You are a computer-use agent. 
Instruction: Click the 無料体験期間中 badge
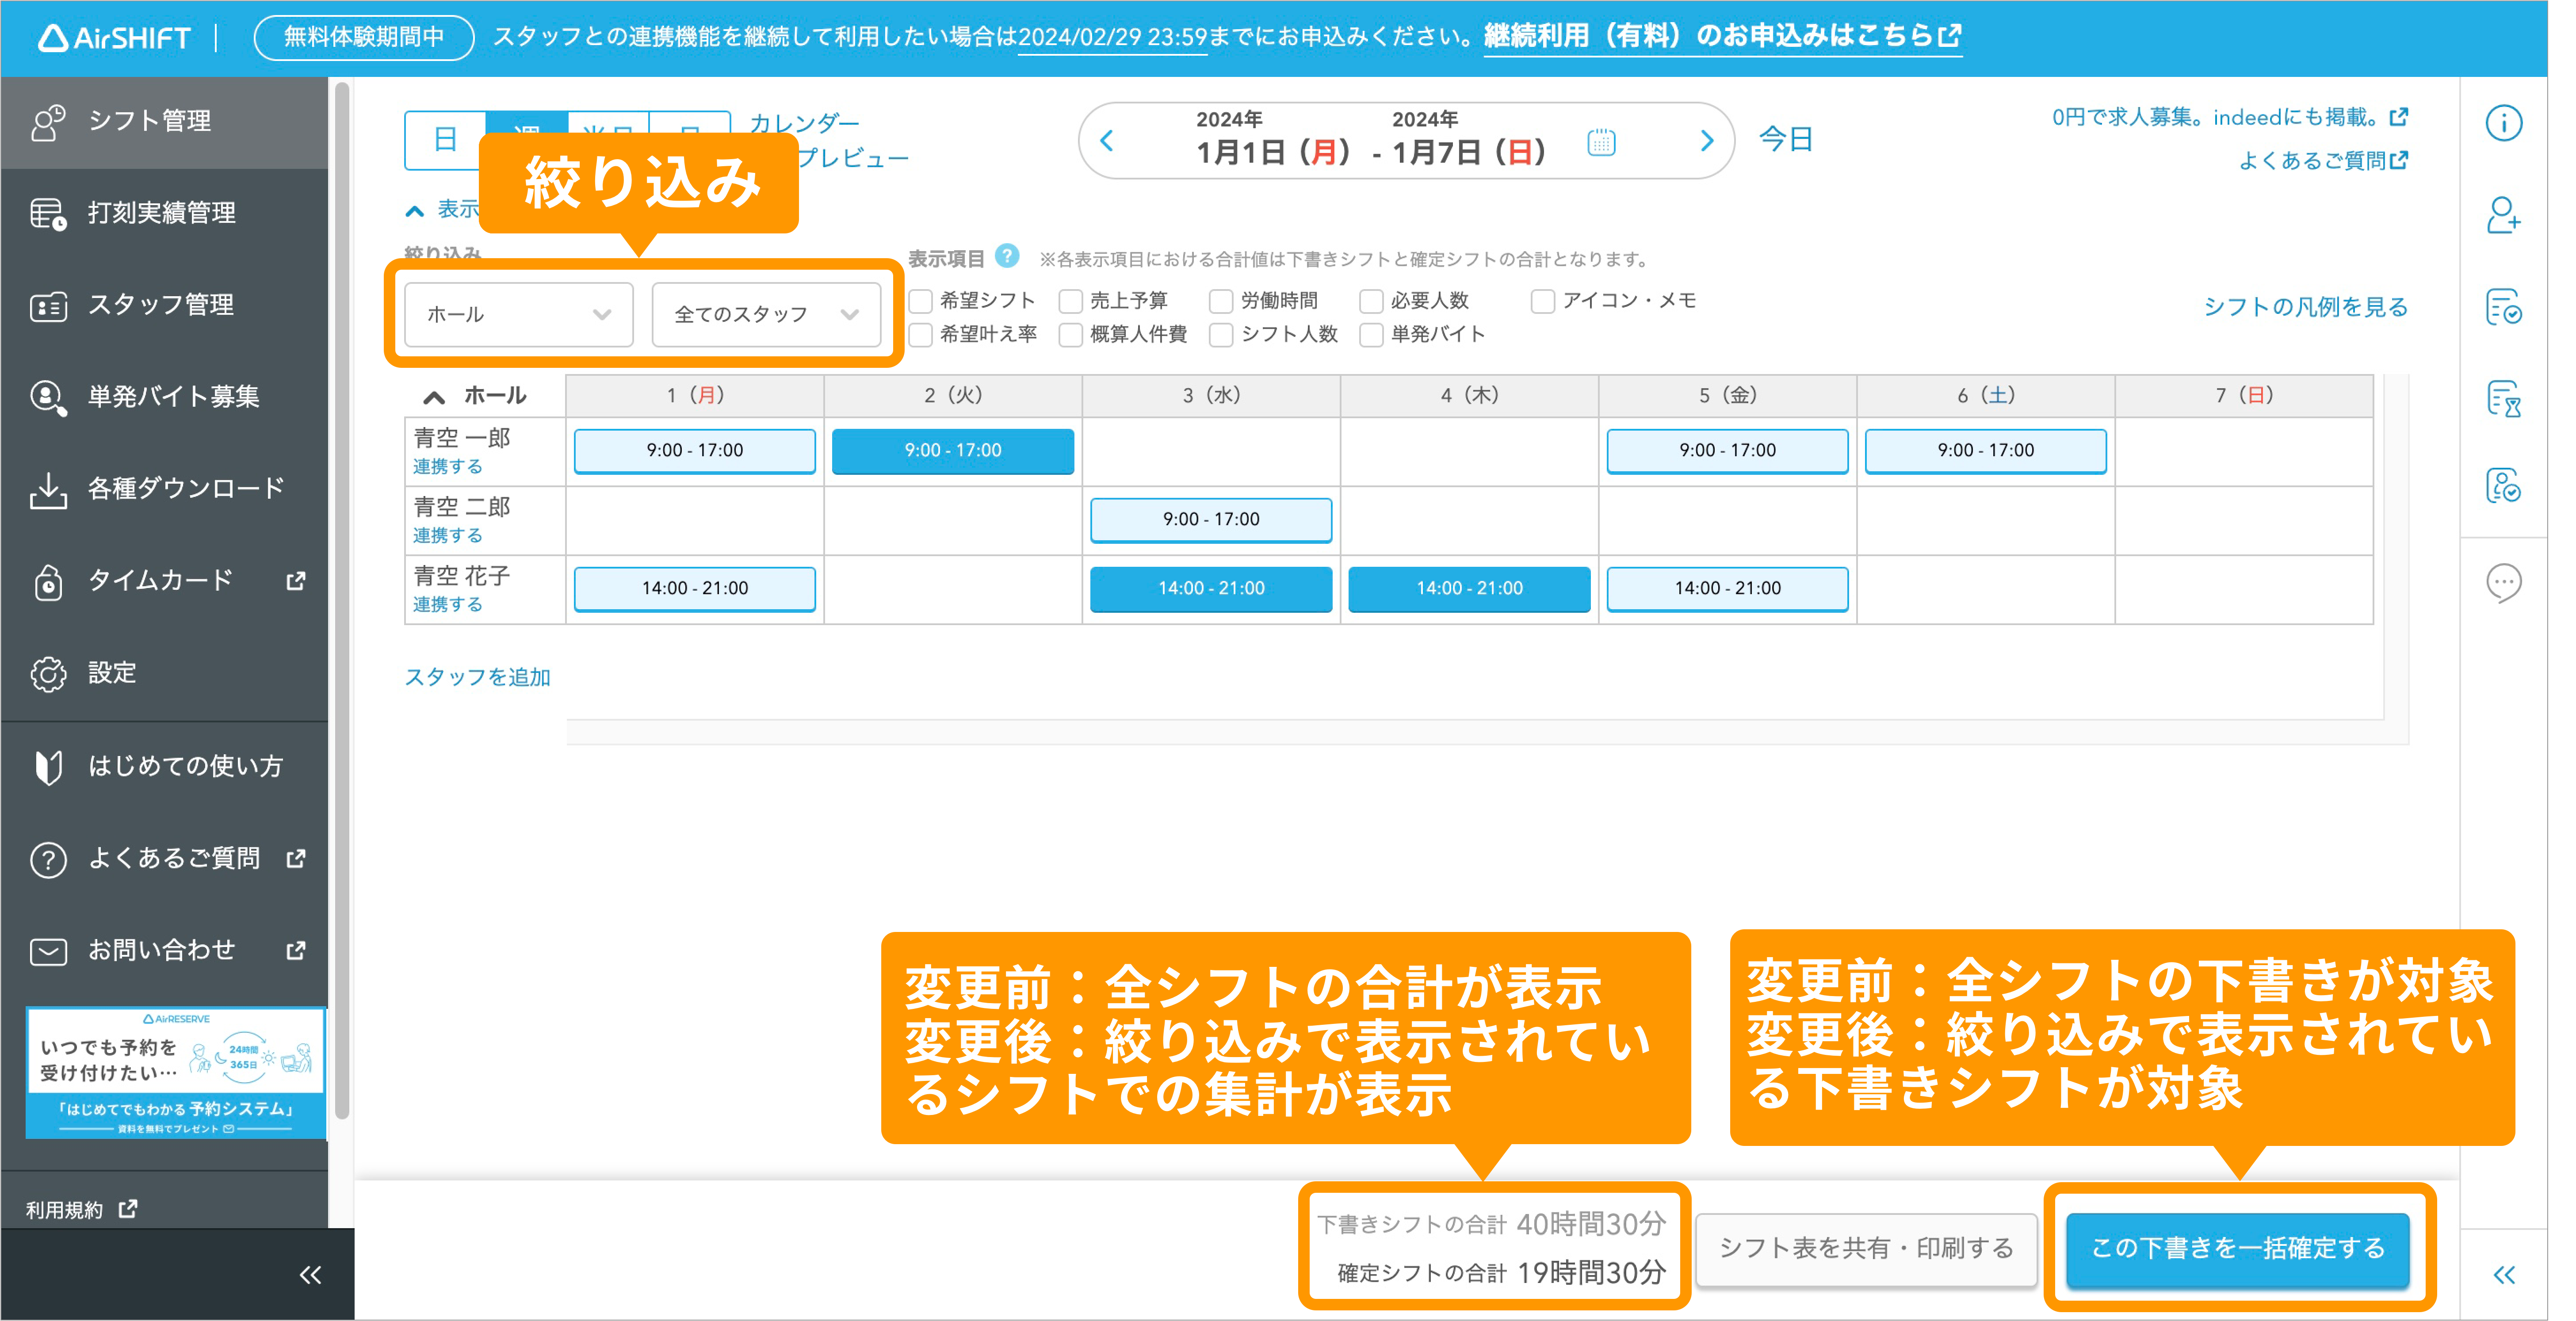pyautogui.click(x=364, y=38)
